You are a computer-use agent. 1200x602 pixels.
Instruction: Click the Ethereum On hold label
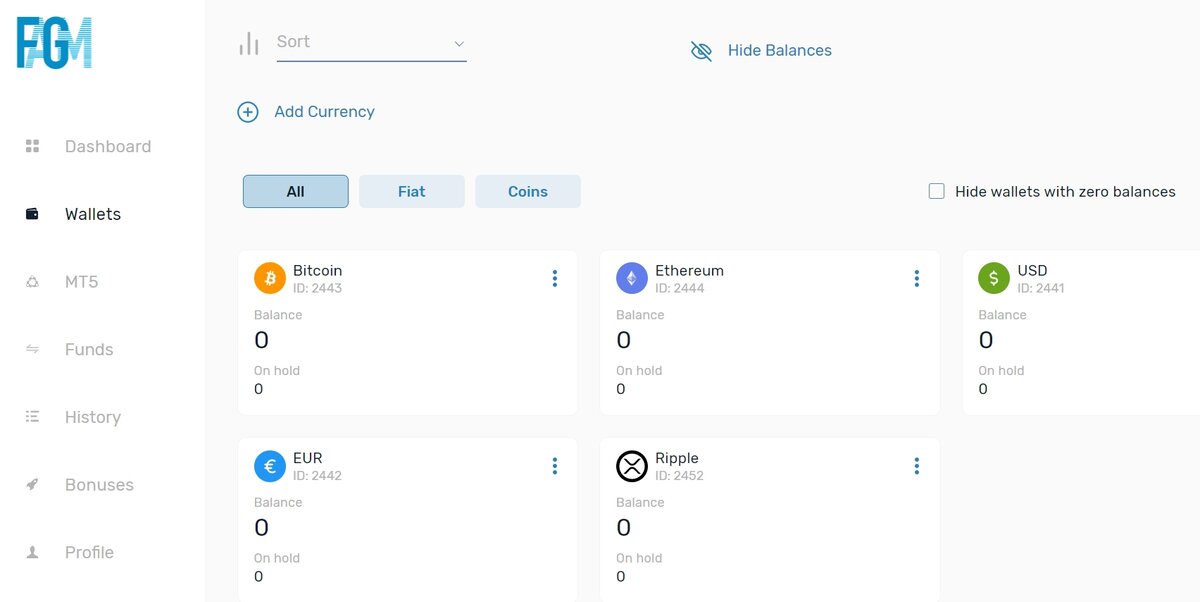tap(638, 371)
